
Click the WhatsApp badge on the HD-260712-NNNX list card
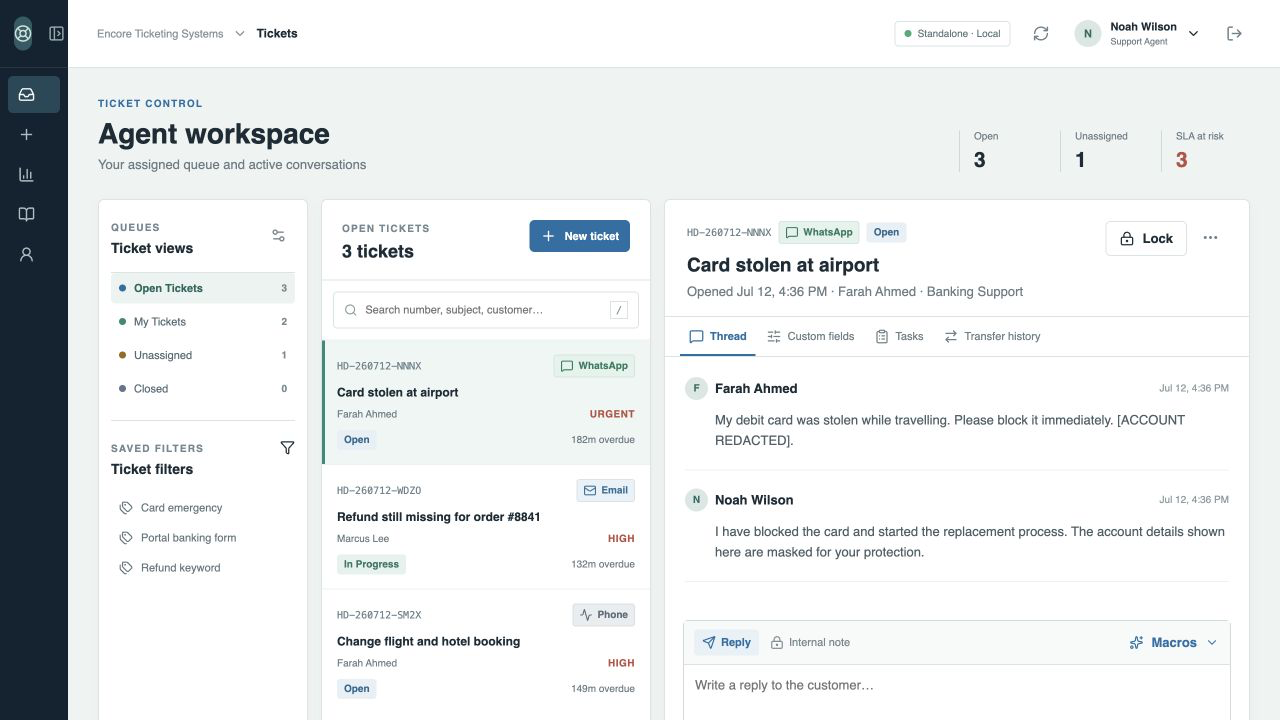tap(594, 366)
